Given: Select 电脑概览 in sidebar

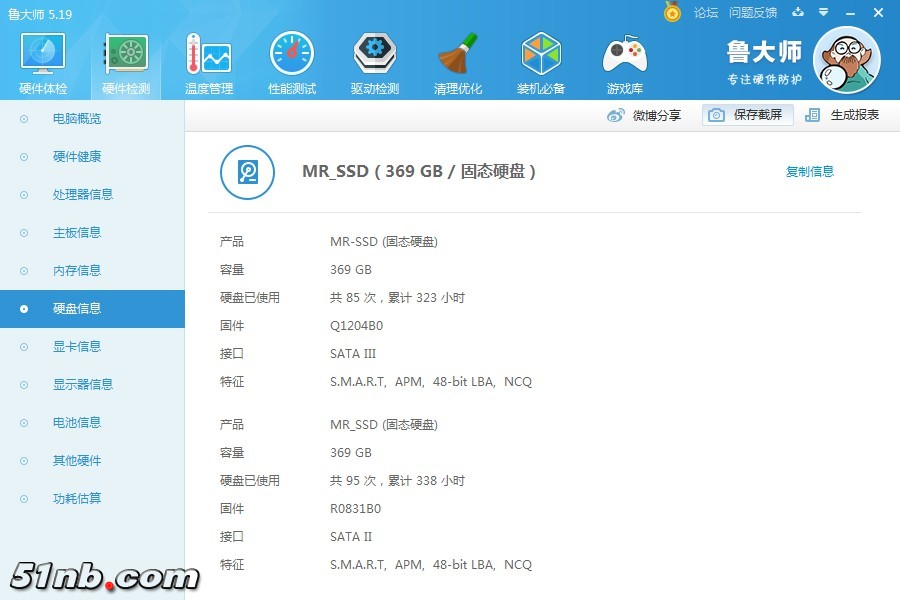Looking at the screenshot, I should click(x=77, y=119).
